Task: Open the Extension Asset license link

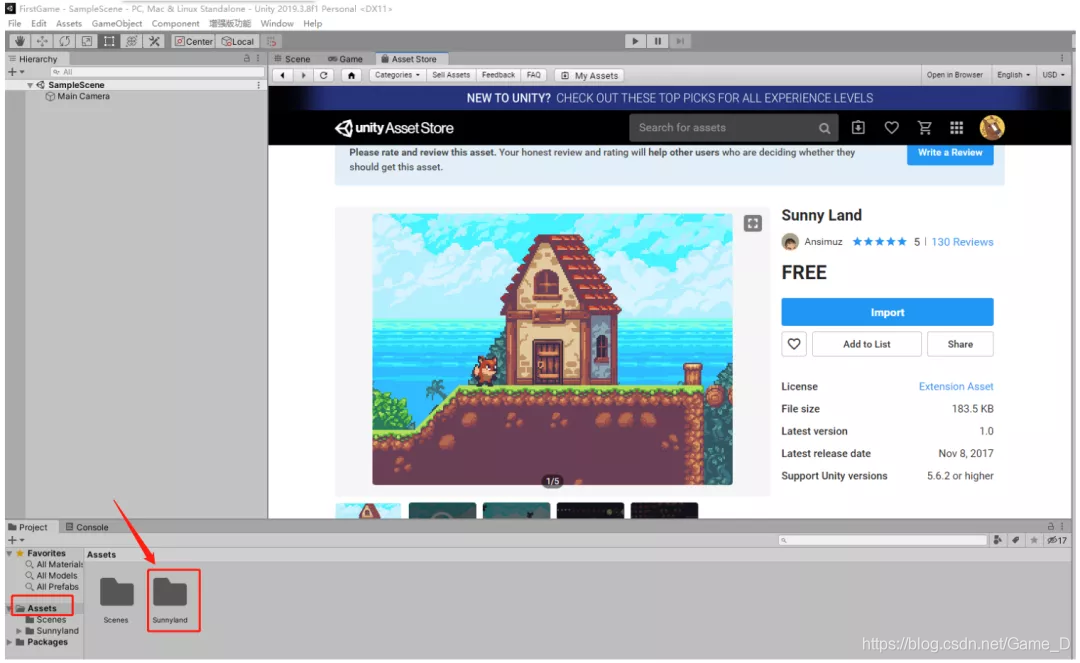Action: tap(956, 388)
